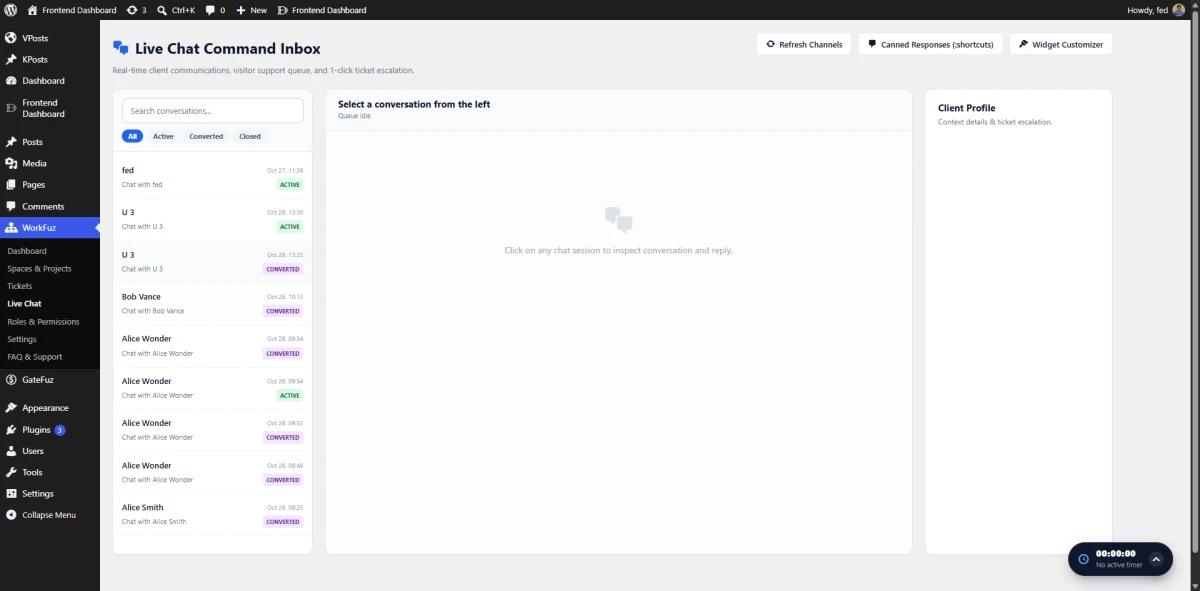The width and height of the screenshot is (1200, 591).
Task: Open the Alice Smith conversation
Action: [213, 514]
